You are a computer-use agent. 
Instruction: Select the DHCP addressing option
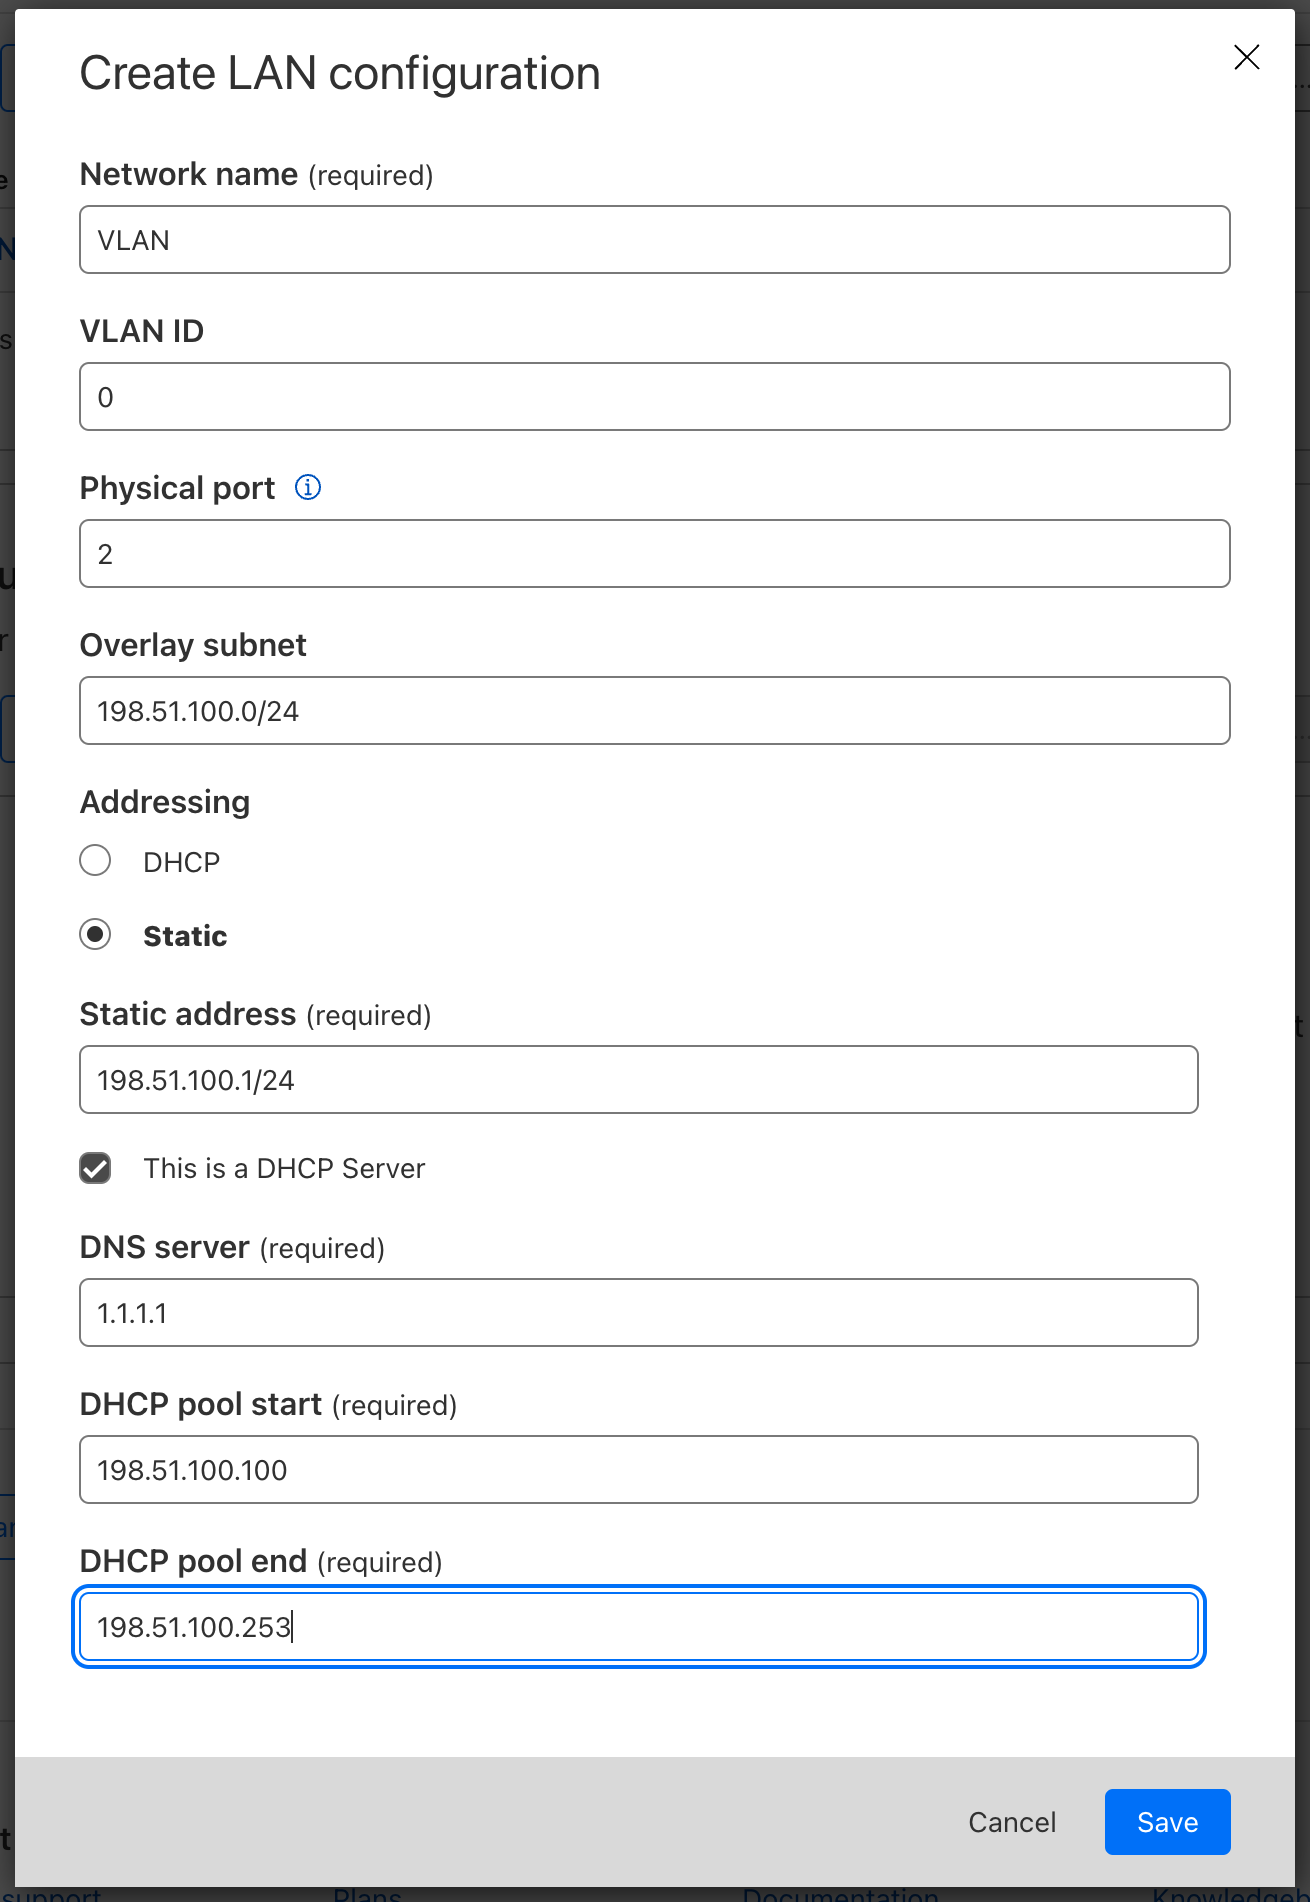pyautogui.click(x=95, y=860)
